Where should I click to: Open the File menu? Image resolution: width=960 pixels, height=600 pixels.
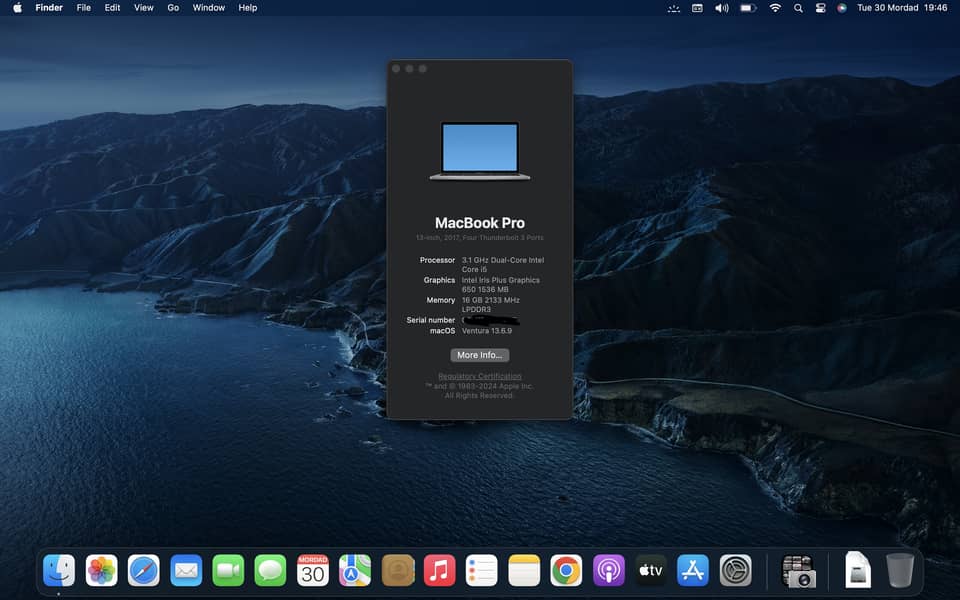[x=84, y=8]
